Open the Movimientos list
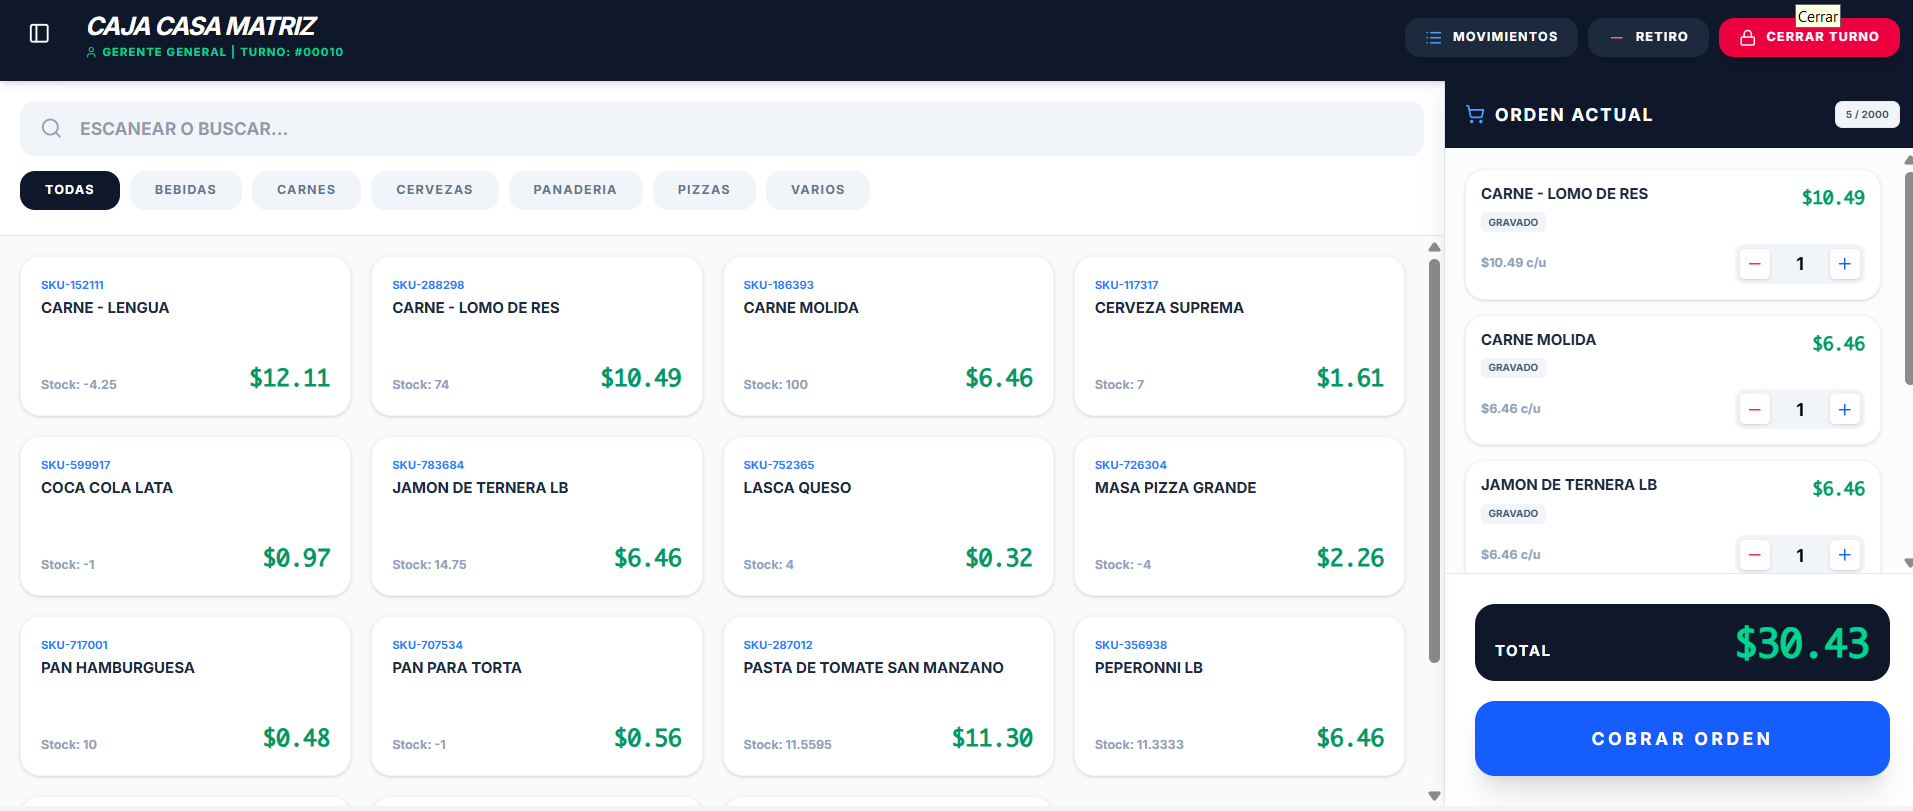 pos(1491,37)
